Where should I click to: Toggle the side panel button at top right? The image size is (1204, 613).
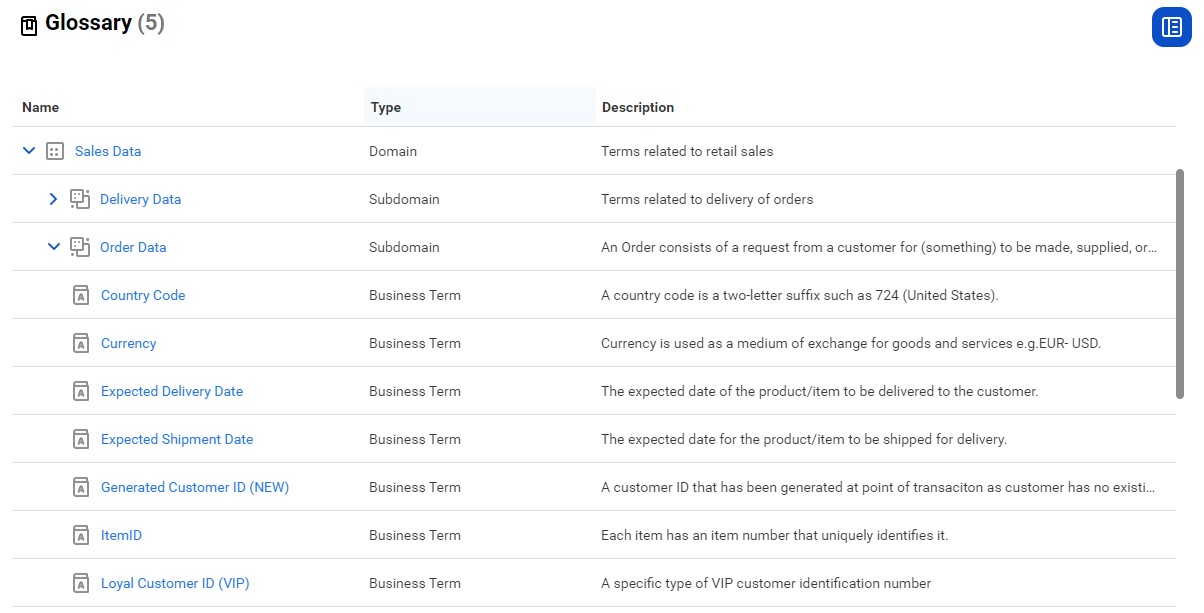1171,27
